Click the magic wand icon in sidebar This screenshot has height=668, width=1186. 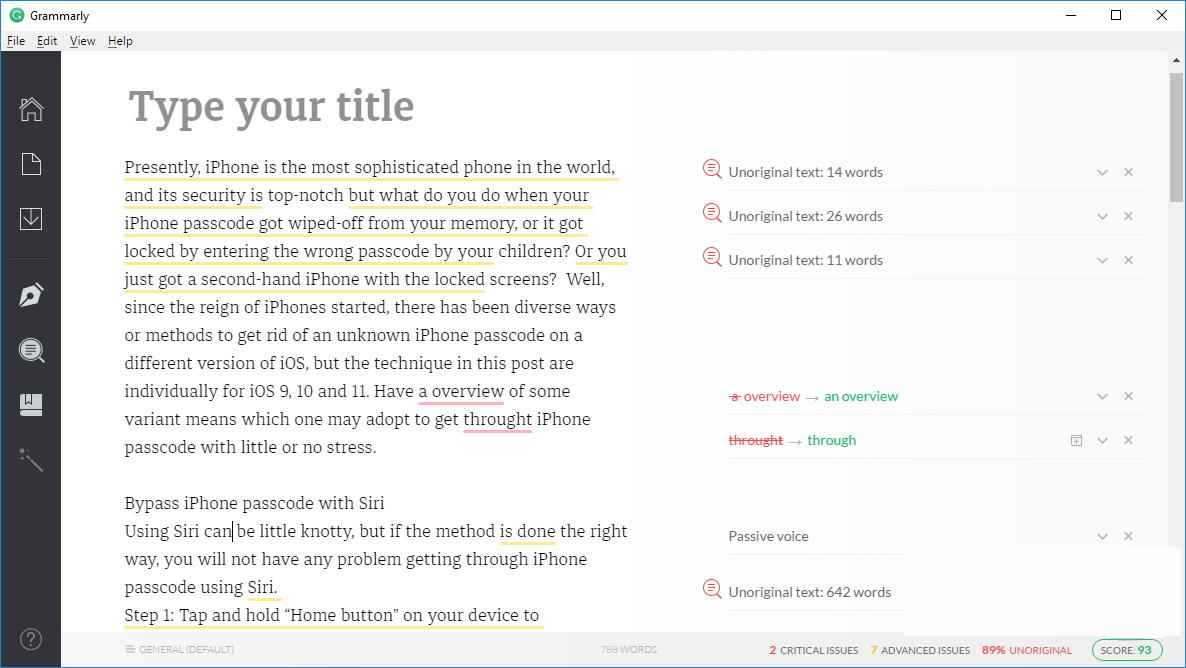pos(31,459)
